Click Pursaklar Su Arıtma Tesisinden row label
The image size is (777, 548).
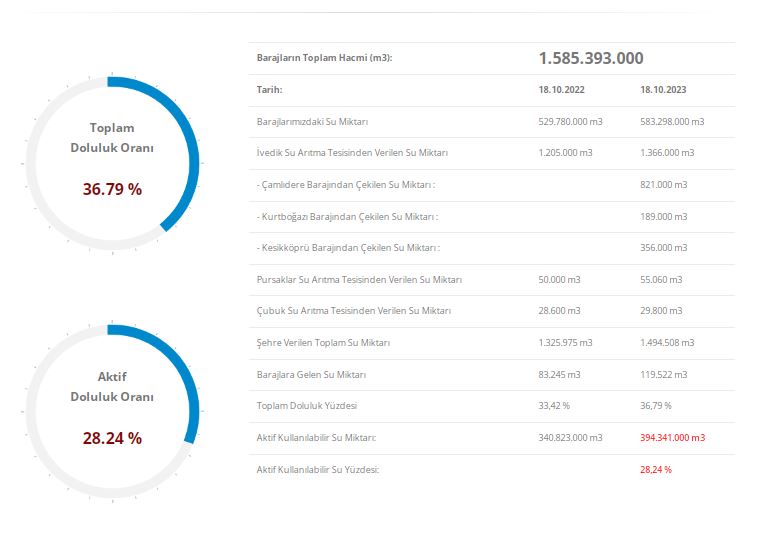359,280
